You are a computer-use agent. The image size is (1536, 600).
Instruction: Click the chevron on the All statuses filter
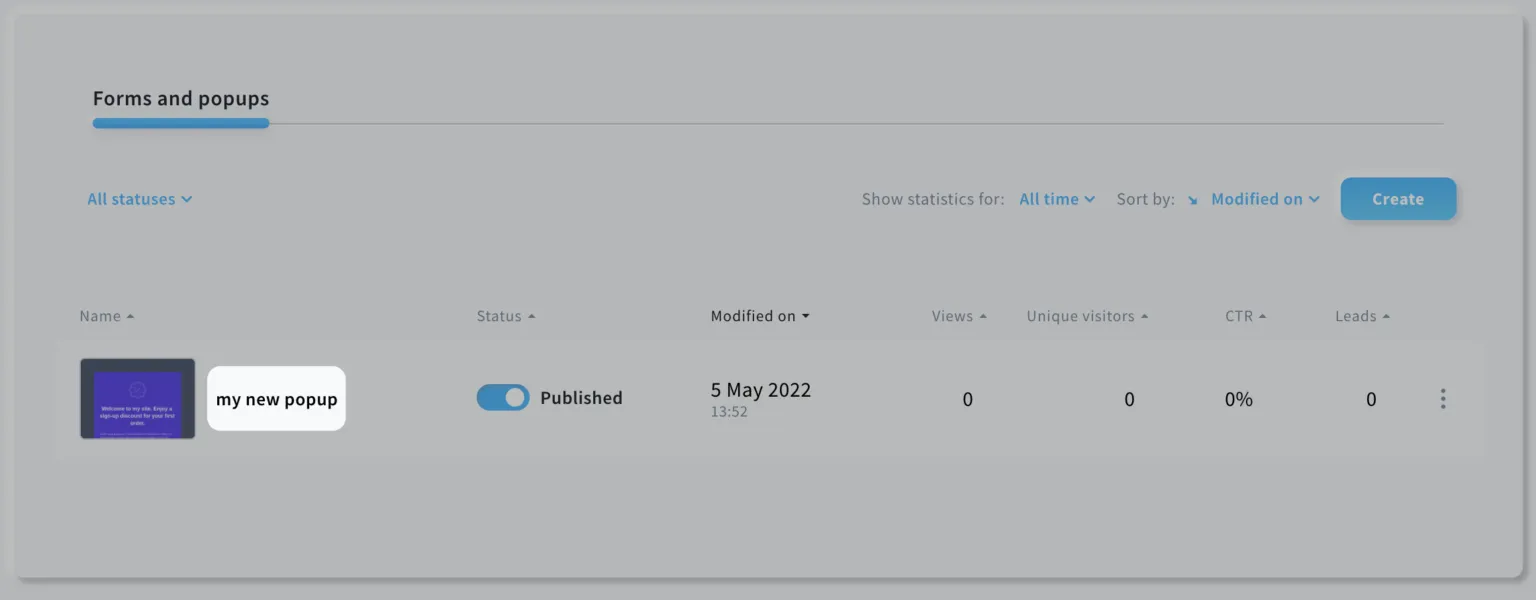click(186, 199)
